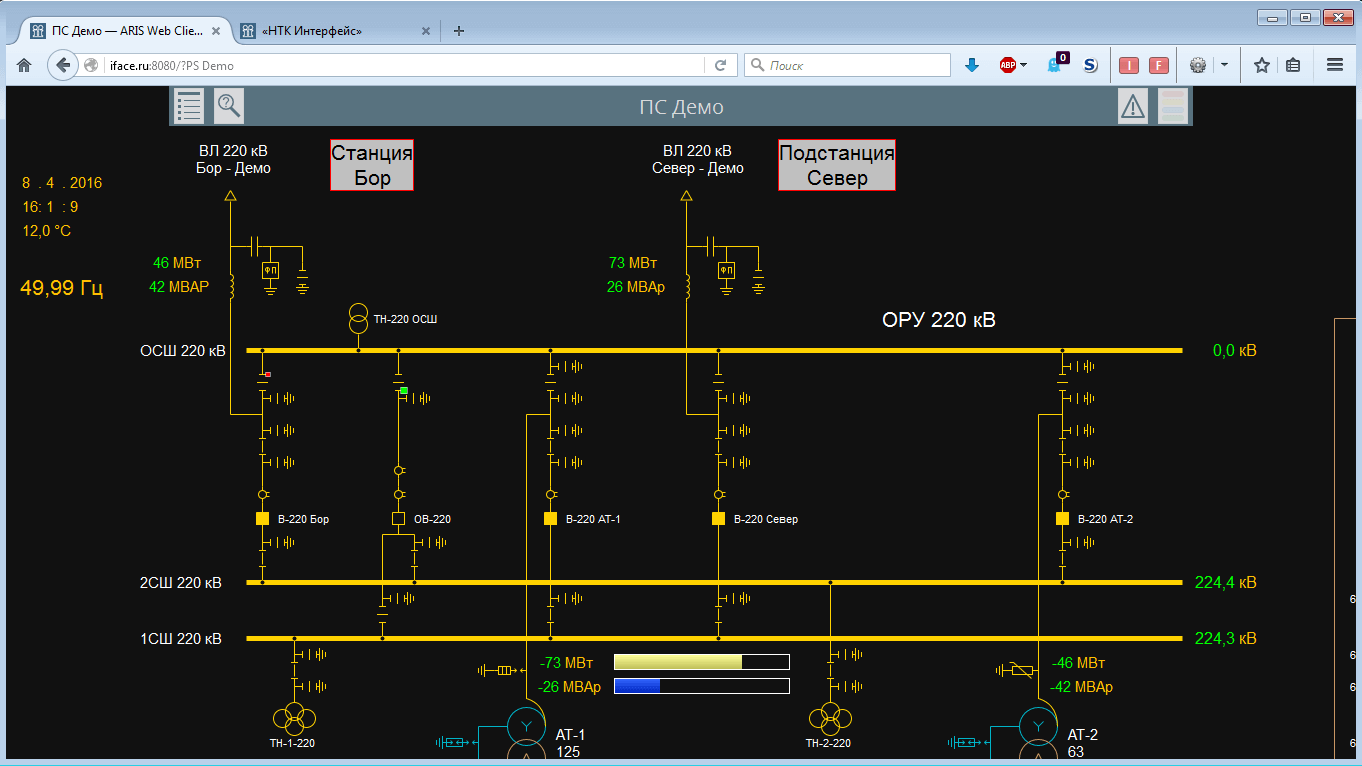Select the ТН-1-220 voltage transformer symbol
The height and width of the screenshot is (766, 1362).
coord(294,717)
